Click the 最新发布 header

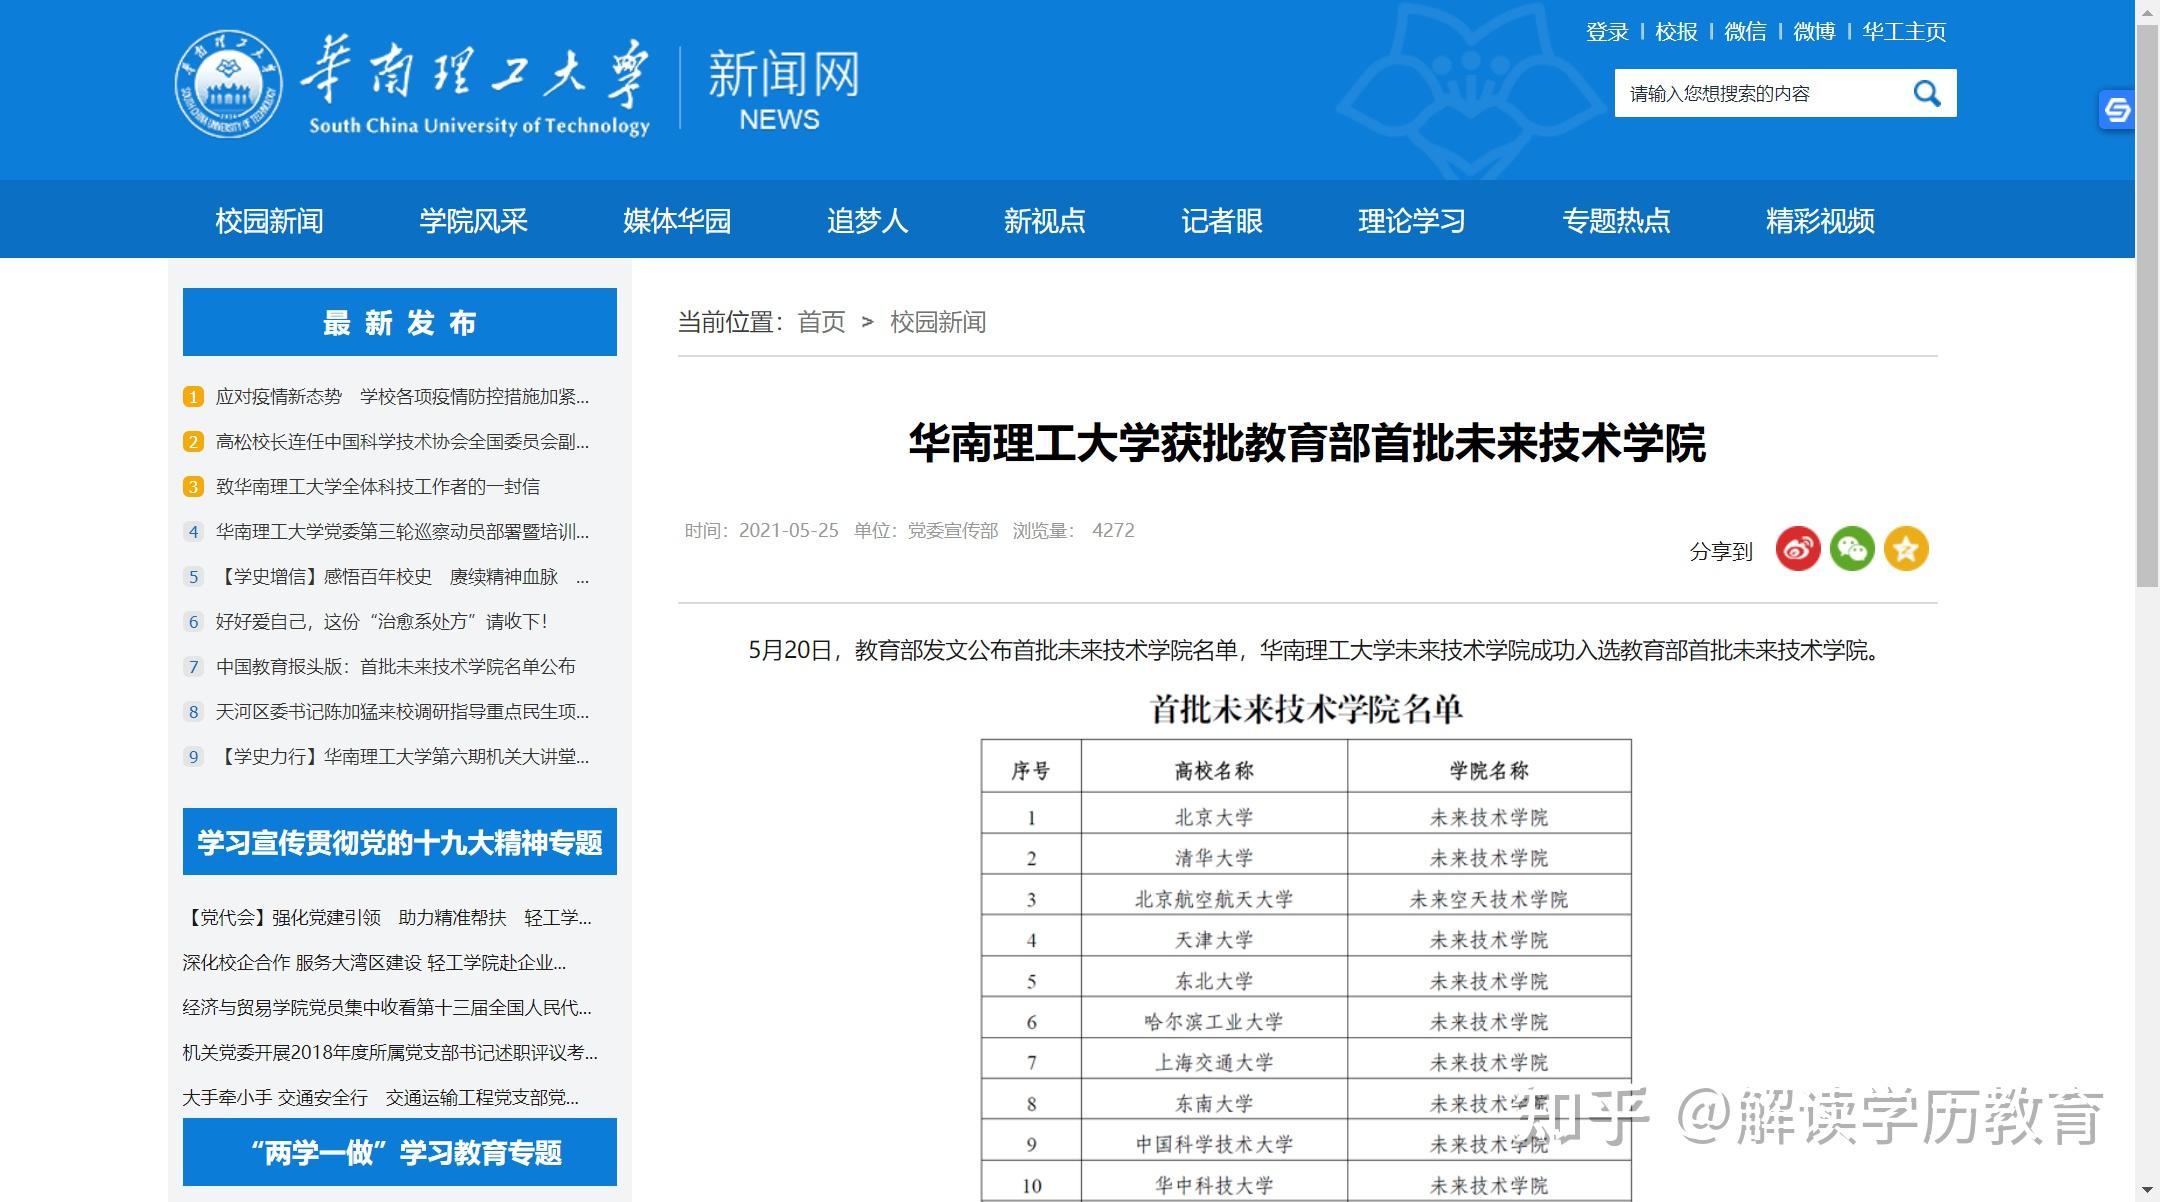click(x=400, y=322)
